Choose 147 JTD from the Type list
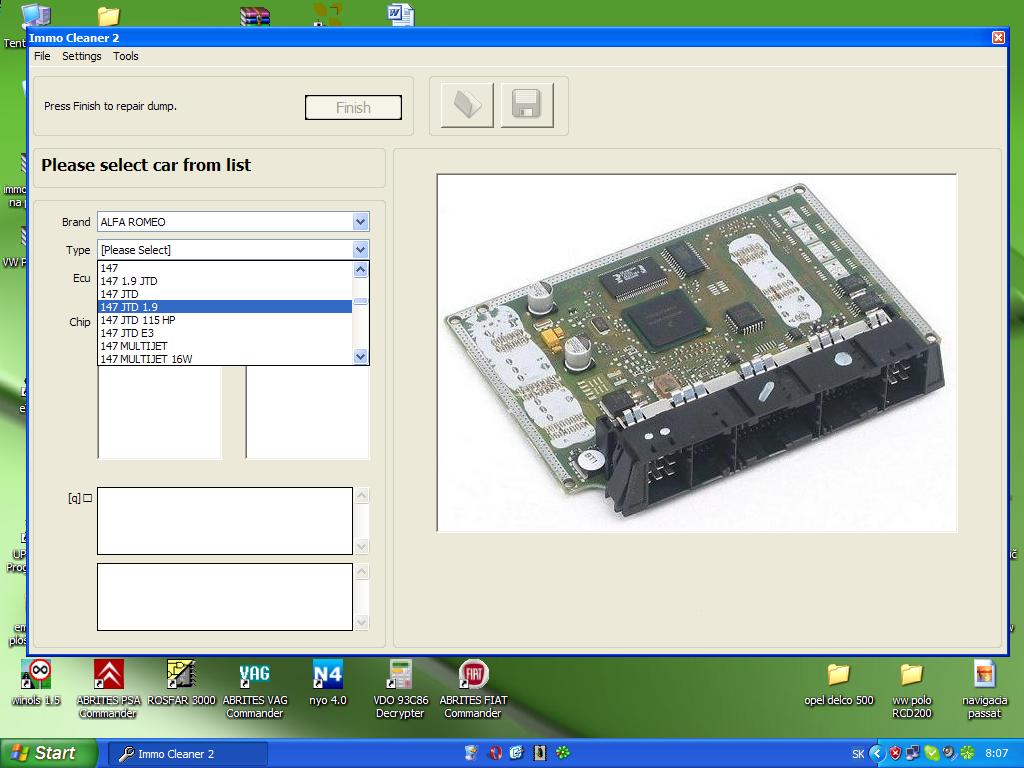Screen dimensions: 1024x768 (x=225, y=294)
